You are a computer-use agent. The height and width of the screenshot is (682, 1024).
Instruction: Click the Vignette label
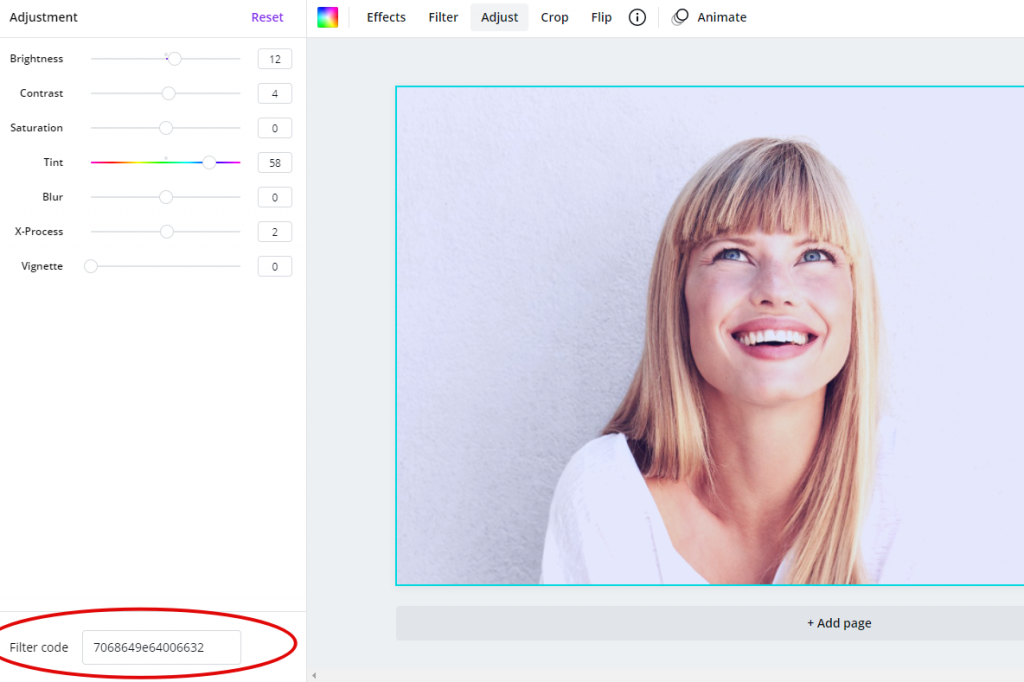tap(42, 267)
